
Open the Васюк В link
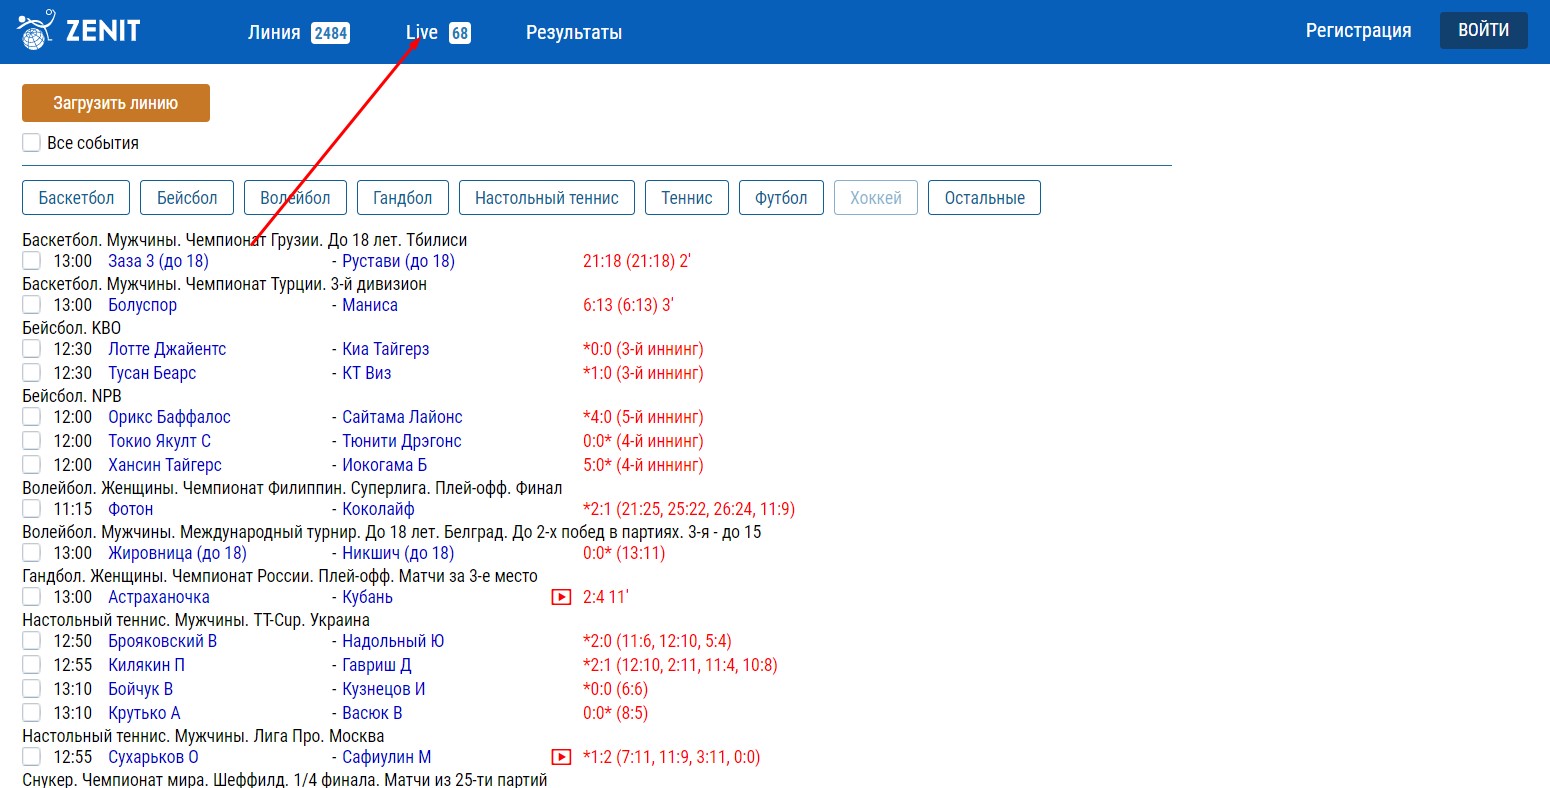tap(372, 713)
